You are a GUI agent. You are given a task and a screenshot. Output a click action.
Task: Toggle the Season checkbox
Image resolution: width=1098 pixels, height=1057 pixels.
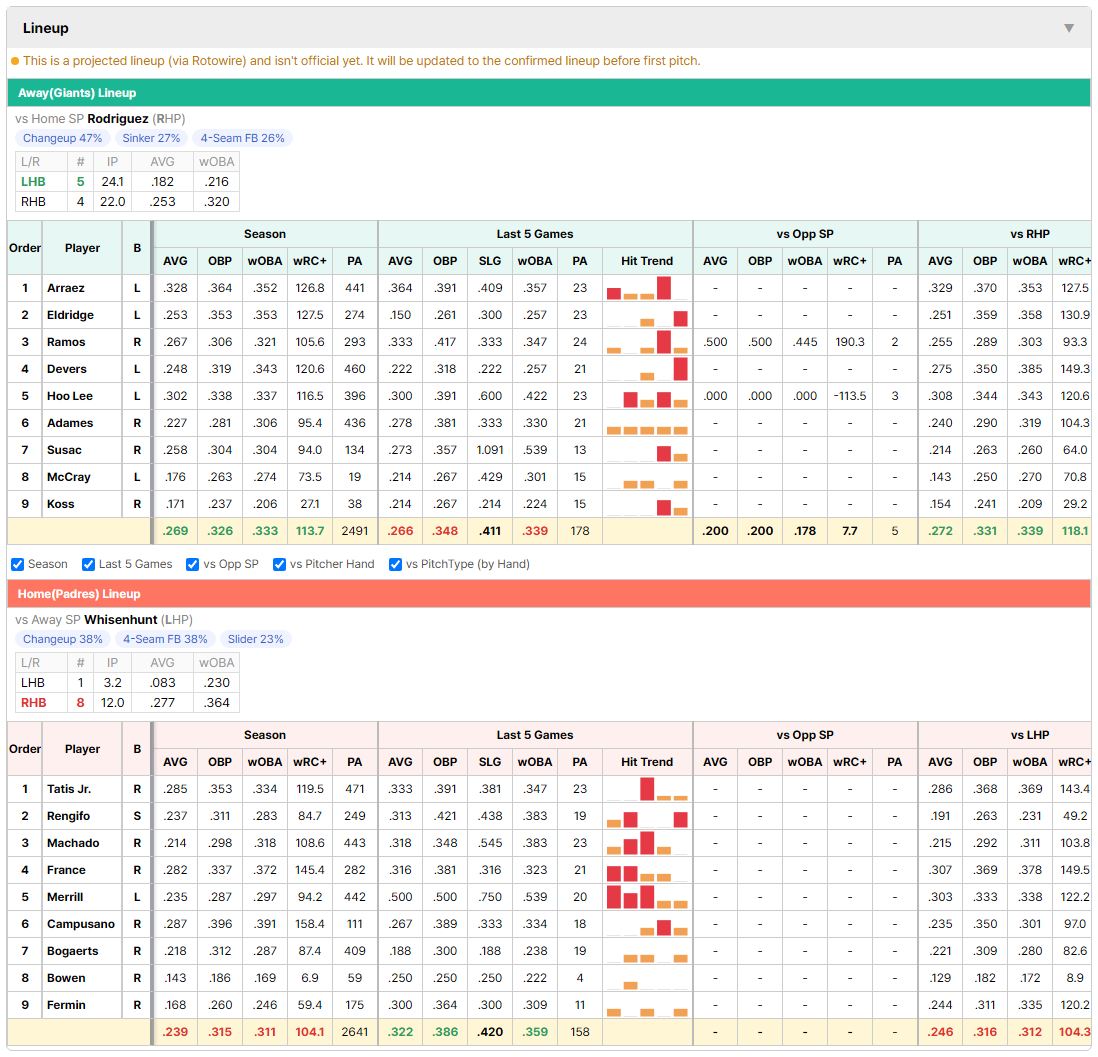pyautogui.click(x=18, y=565)
